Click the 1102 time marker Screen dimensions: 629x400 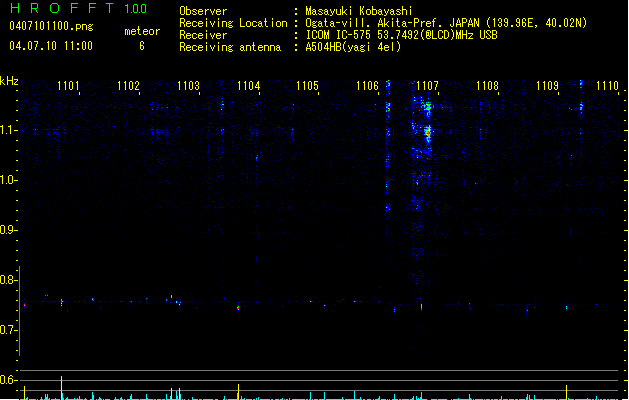(128, 86)
